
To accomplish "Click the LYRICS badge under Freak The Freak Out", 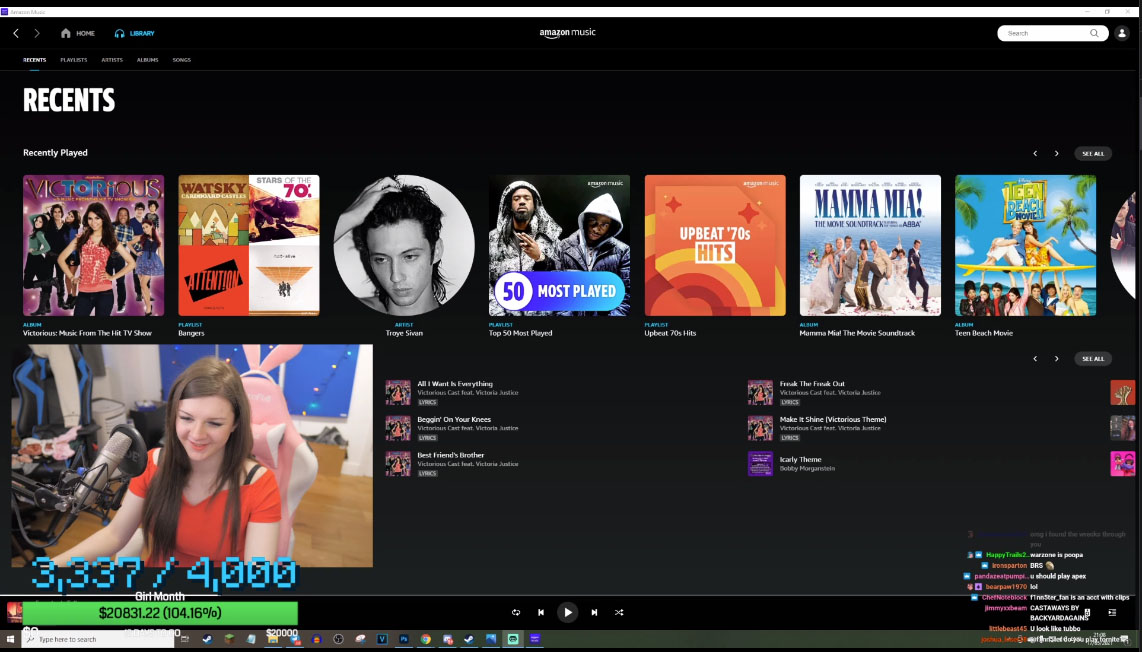I will click(x=790, y=402).
